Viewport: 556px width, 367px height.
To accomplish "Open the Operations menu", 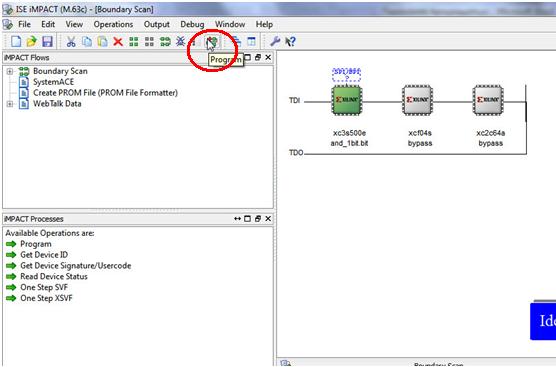I will coord(113,24).
